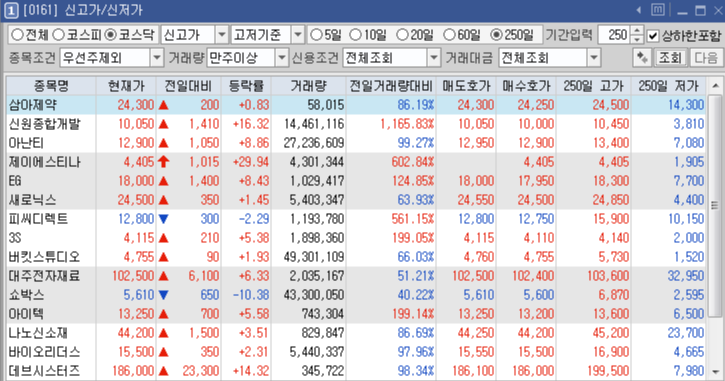
Task: Open the 고저기준 dropdown
Action: [x=298, y=35]
